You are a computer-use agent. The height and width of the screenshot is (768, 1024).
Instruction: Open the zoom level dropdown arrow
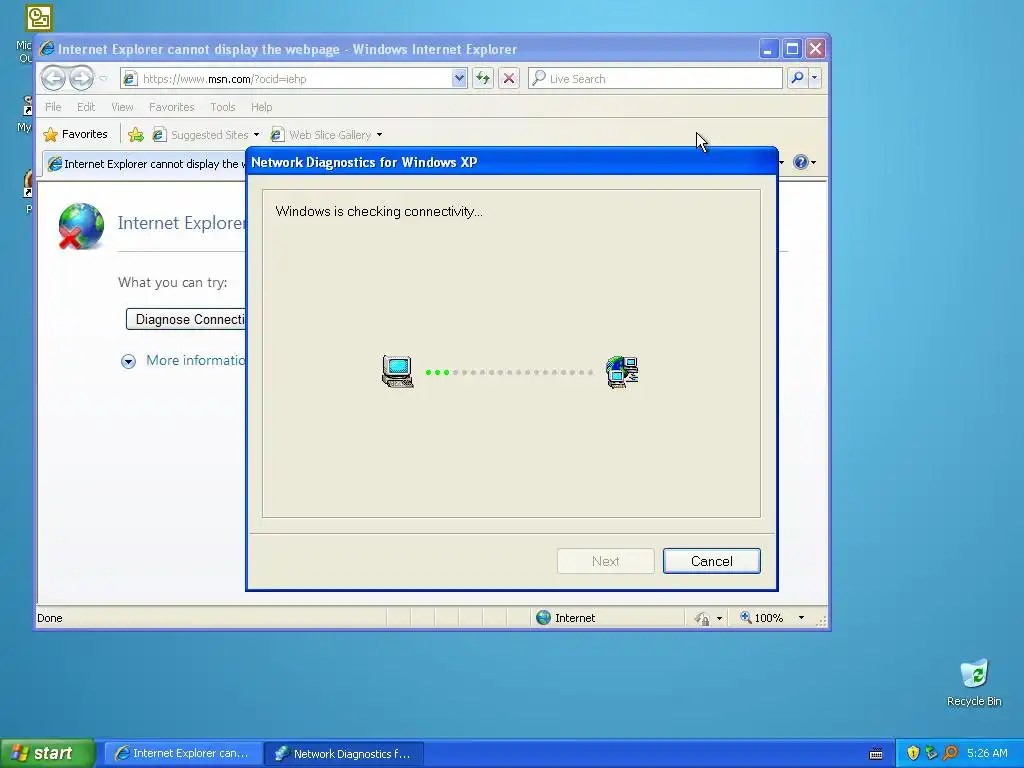click(x=801, y=618)
